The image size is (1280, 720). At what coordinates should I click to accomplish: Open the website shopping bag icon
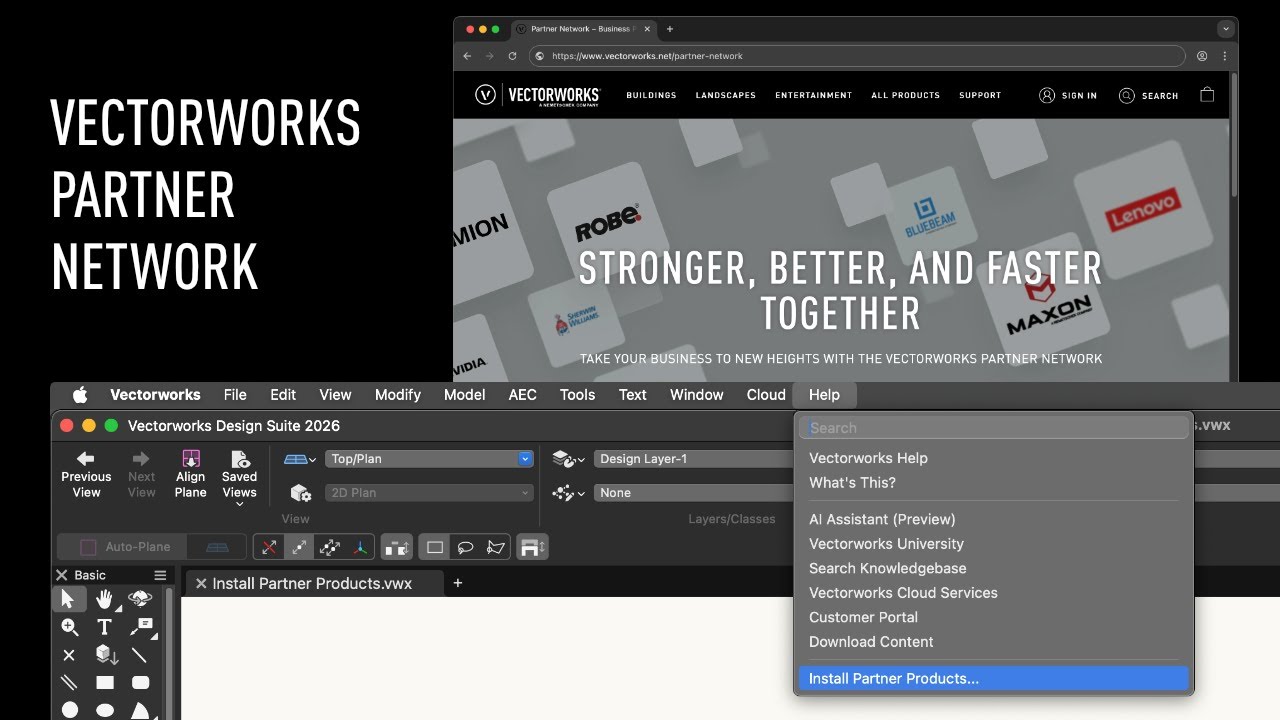(1207, 95)
